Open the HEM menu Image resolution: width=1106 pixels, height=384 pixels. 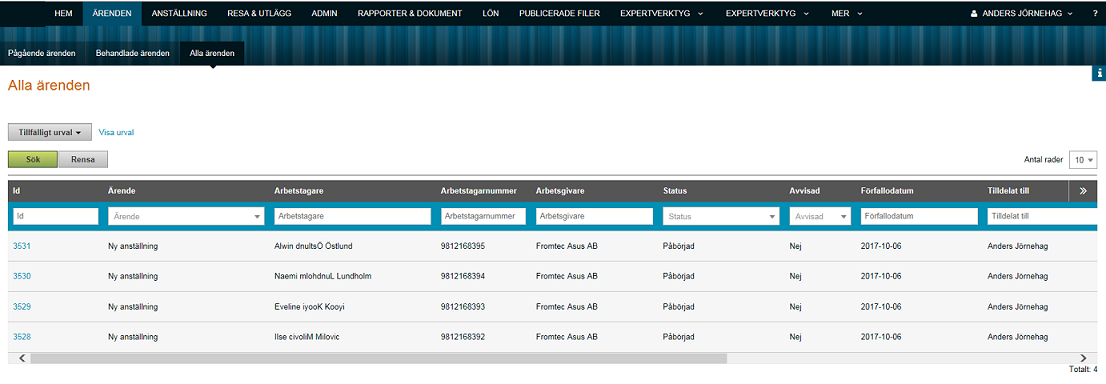point(63,13)
